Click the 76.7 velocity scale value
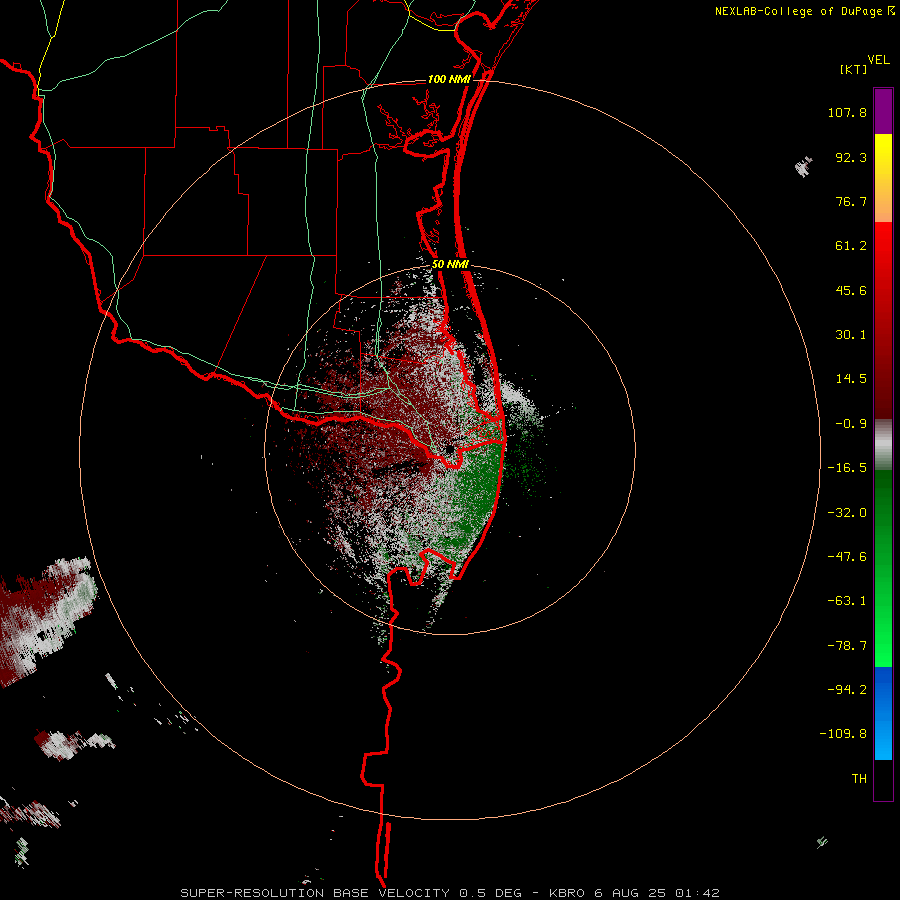The image size is (900, 900). tap(851, 201)
